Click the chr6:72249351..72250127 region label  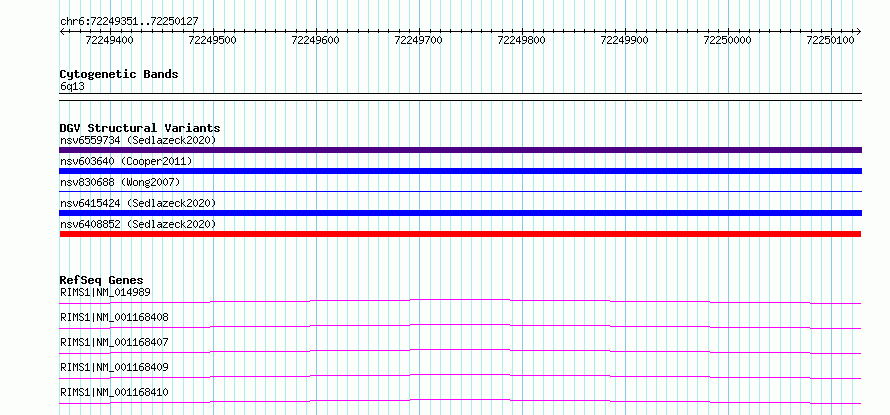coord(129,21)
